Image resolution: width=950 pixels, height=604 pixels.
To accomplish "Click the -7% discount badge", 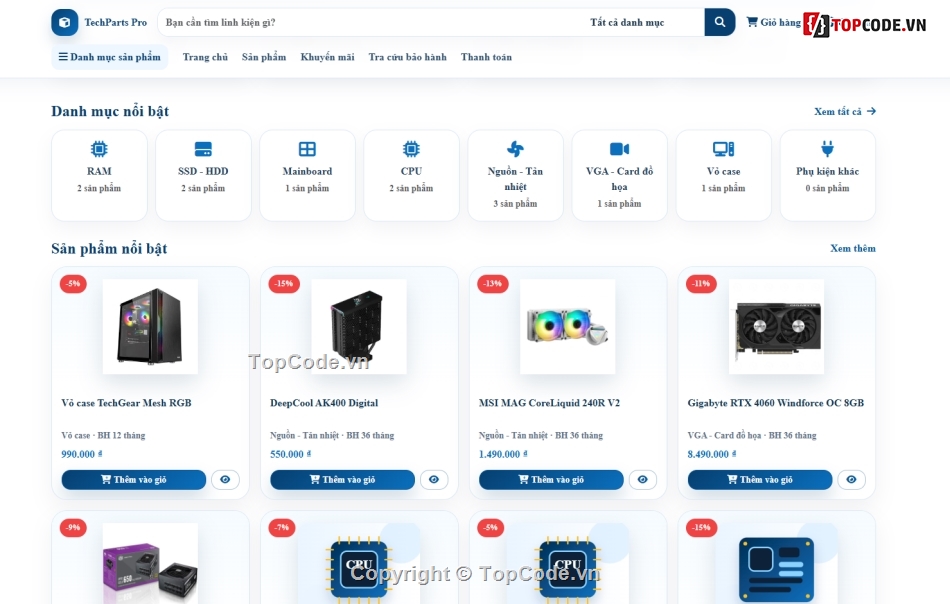I will point(282,528).
